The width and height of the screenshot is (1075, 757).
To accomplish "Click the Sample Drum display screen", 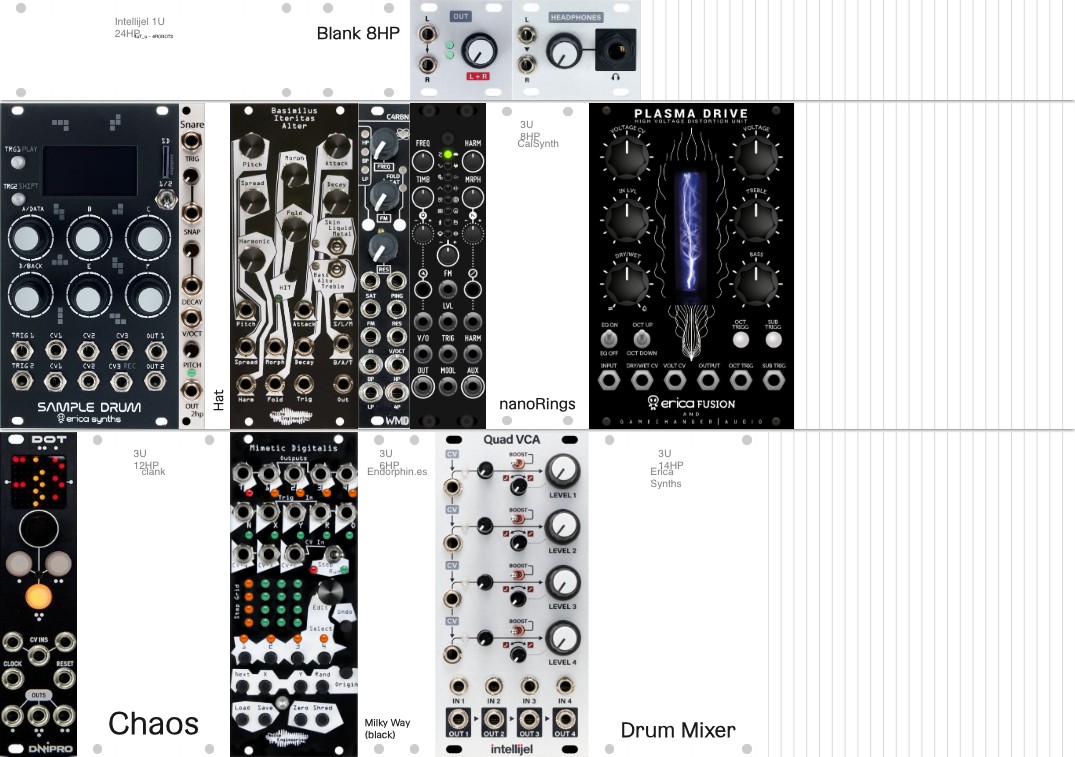I will (90, 171).
